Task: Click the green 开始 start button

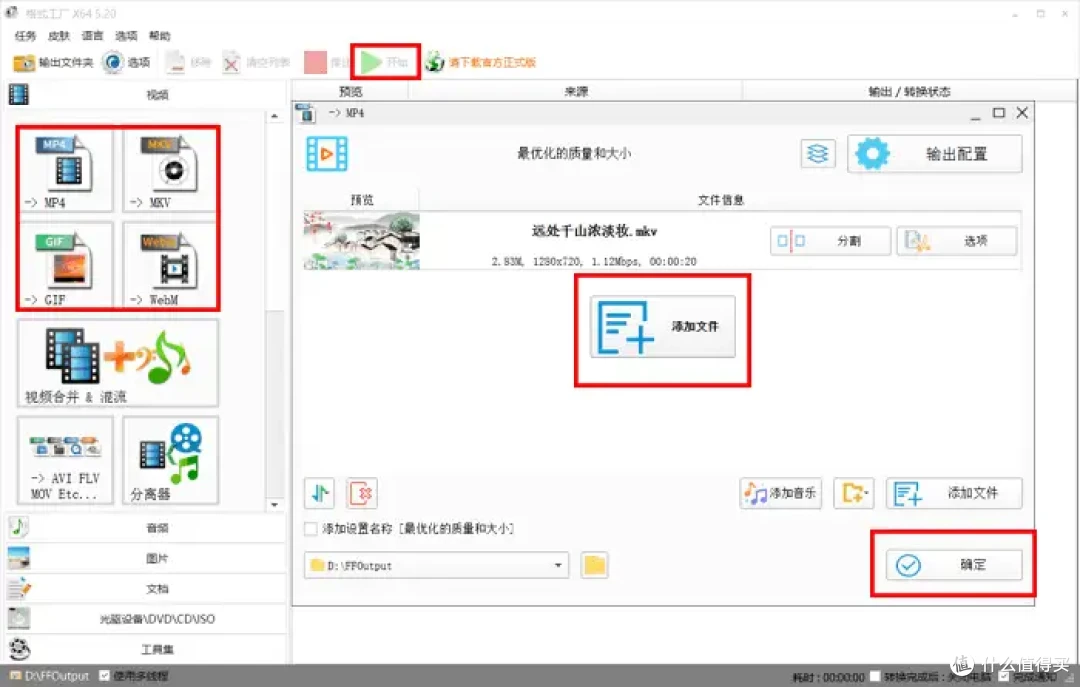Action: (x=385, y=63)
